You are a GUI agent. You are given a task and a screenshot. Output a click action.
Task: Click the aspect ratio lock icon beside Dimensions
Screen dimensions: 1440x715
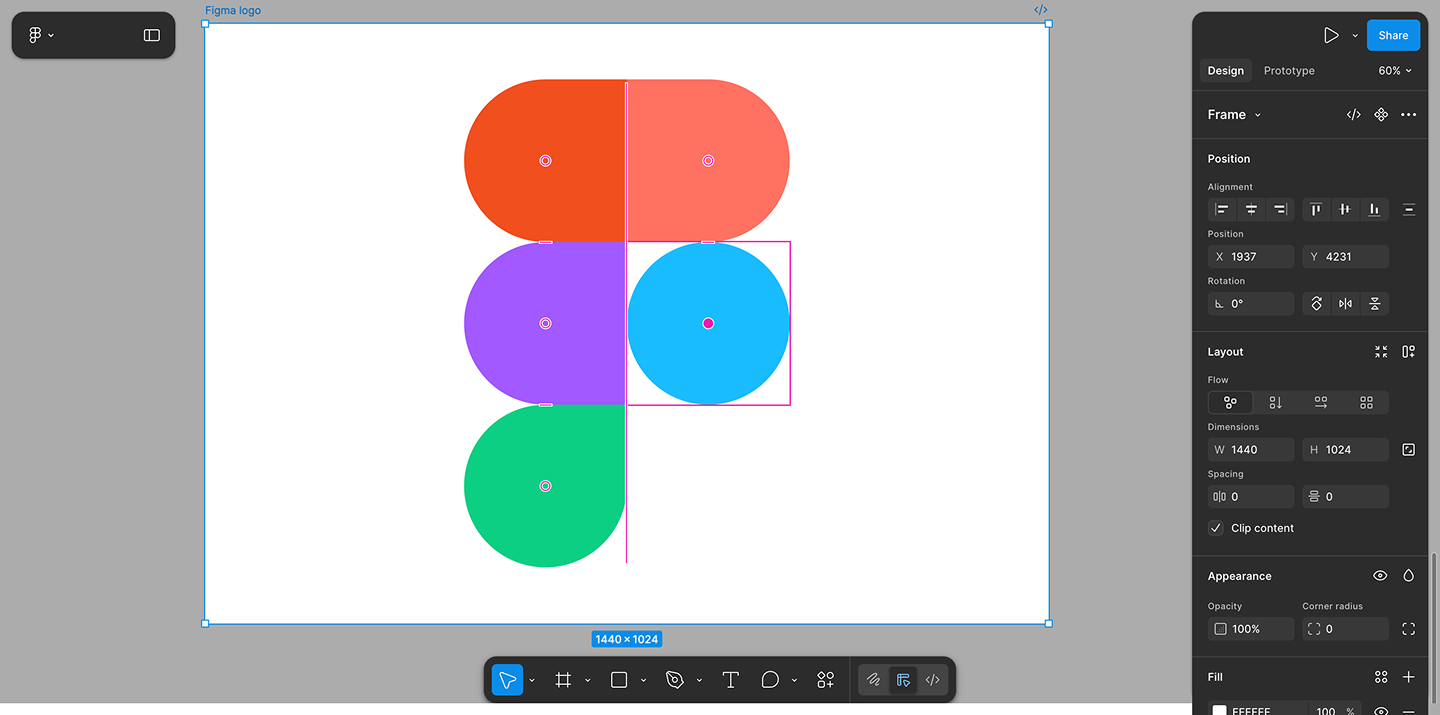coord(1409,450)
